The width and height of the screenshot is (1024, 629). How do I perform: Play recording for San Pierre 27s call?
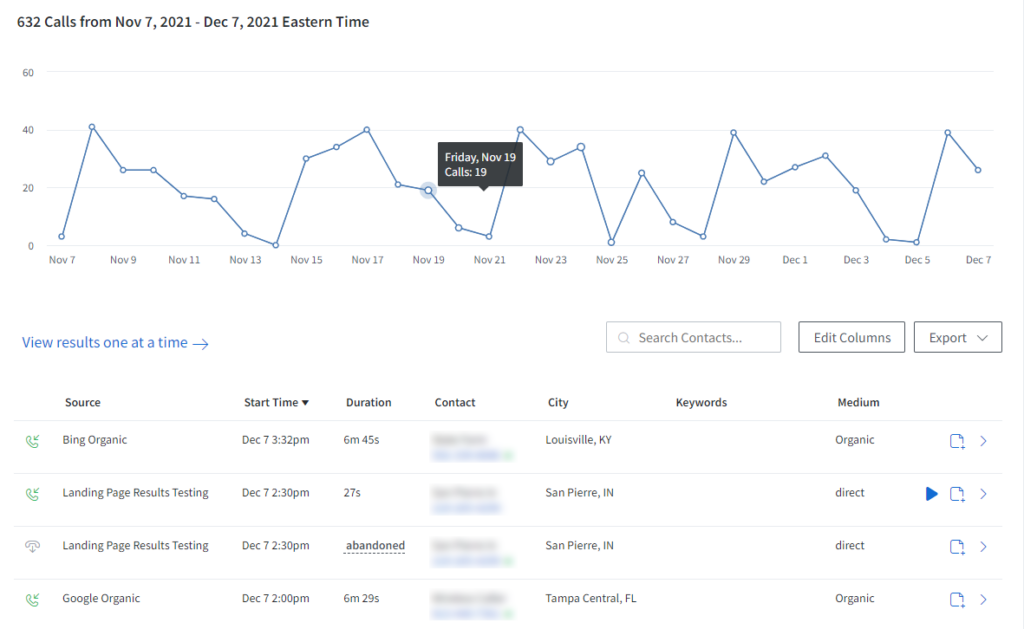932,494
